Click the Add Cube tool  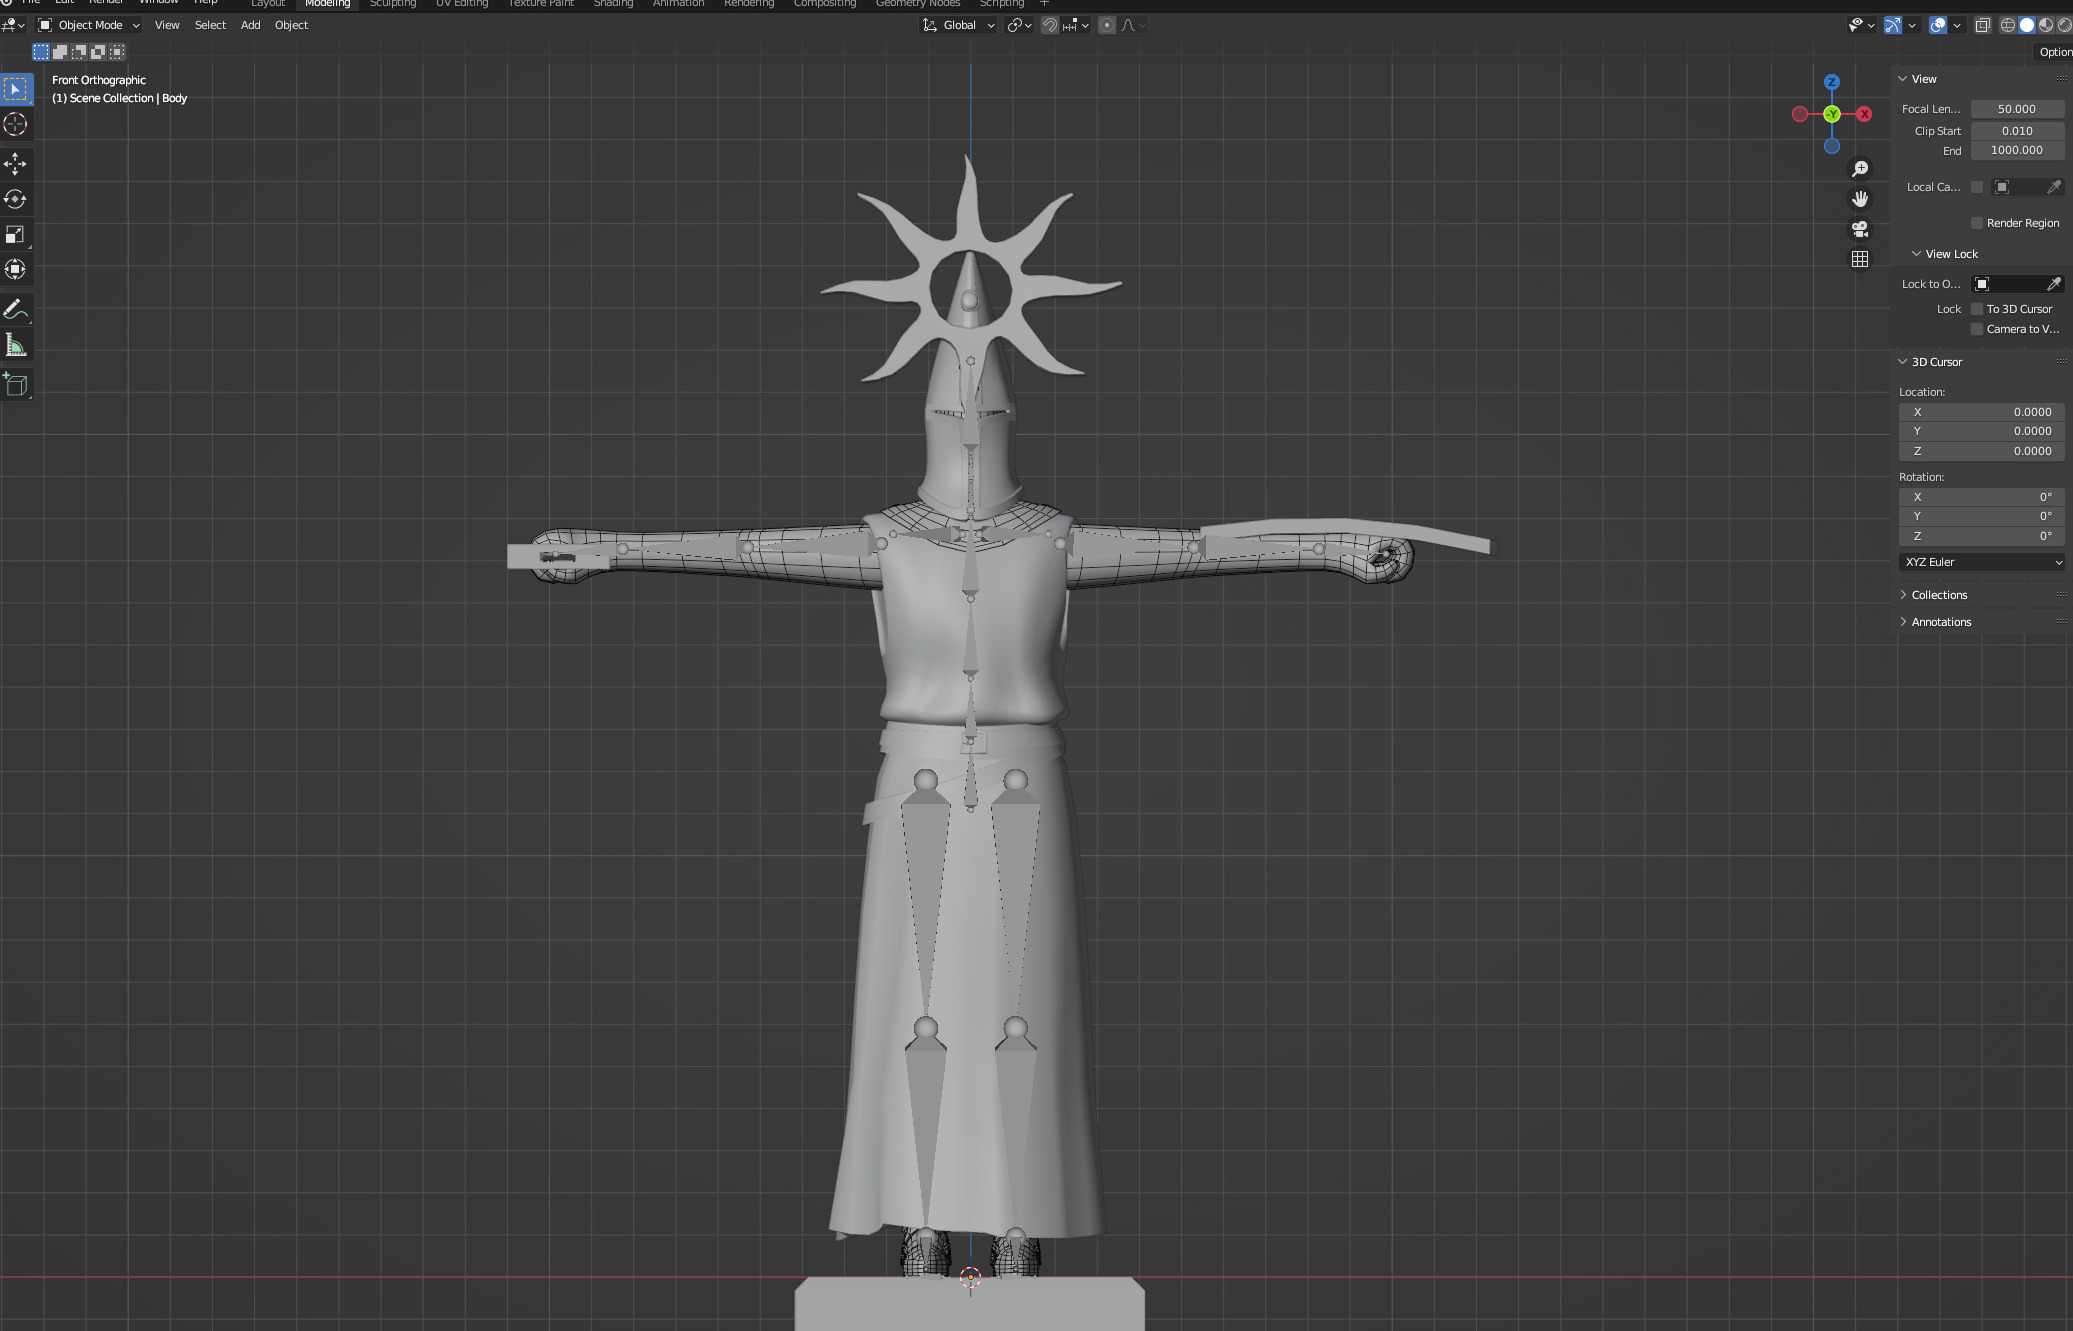tap(15, 385)
